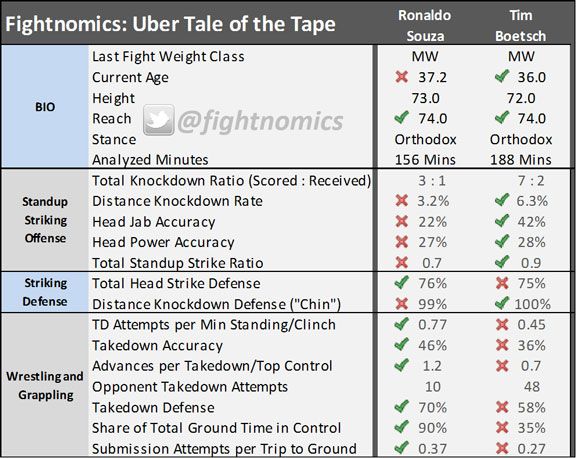Click red X beside Souza's 3.2% knockdown rate
The width and height of the screenshot is (576, 458).
point(402,200)
